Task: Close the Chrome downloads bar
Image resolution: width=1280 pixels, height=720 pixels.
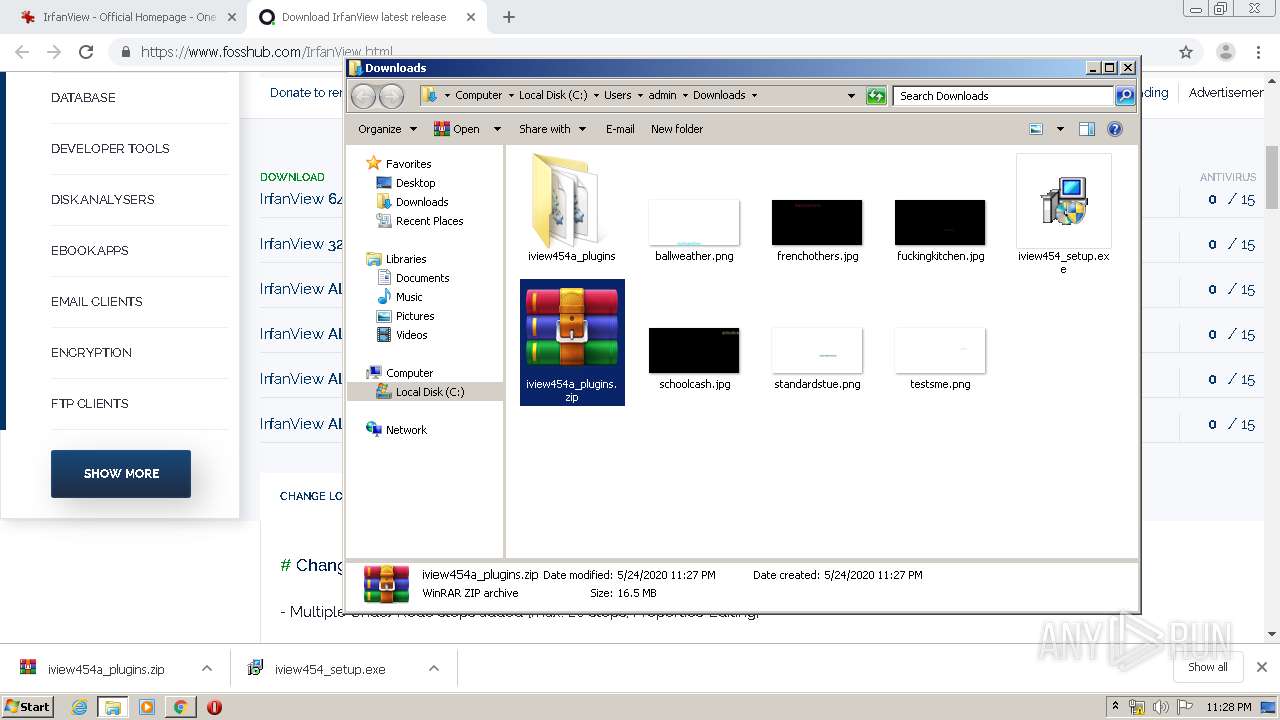Action: (x=1262, y=667)
